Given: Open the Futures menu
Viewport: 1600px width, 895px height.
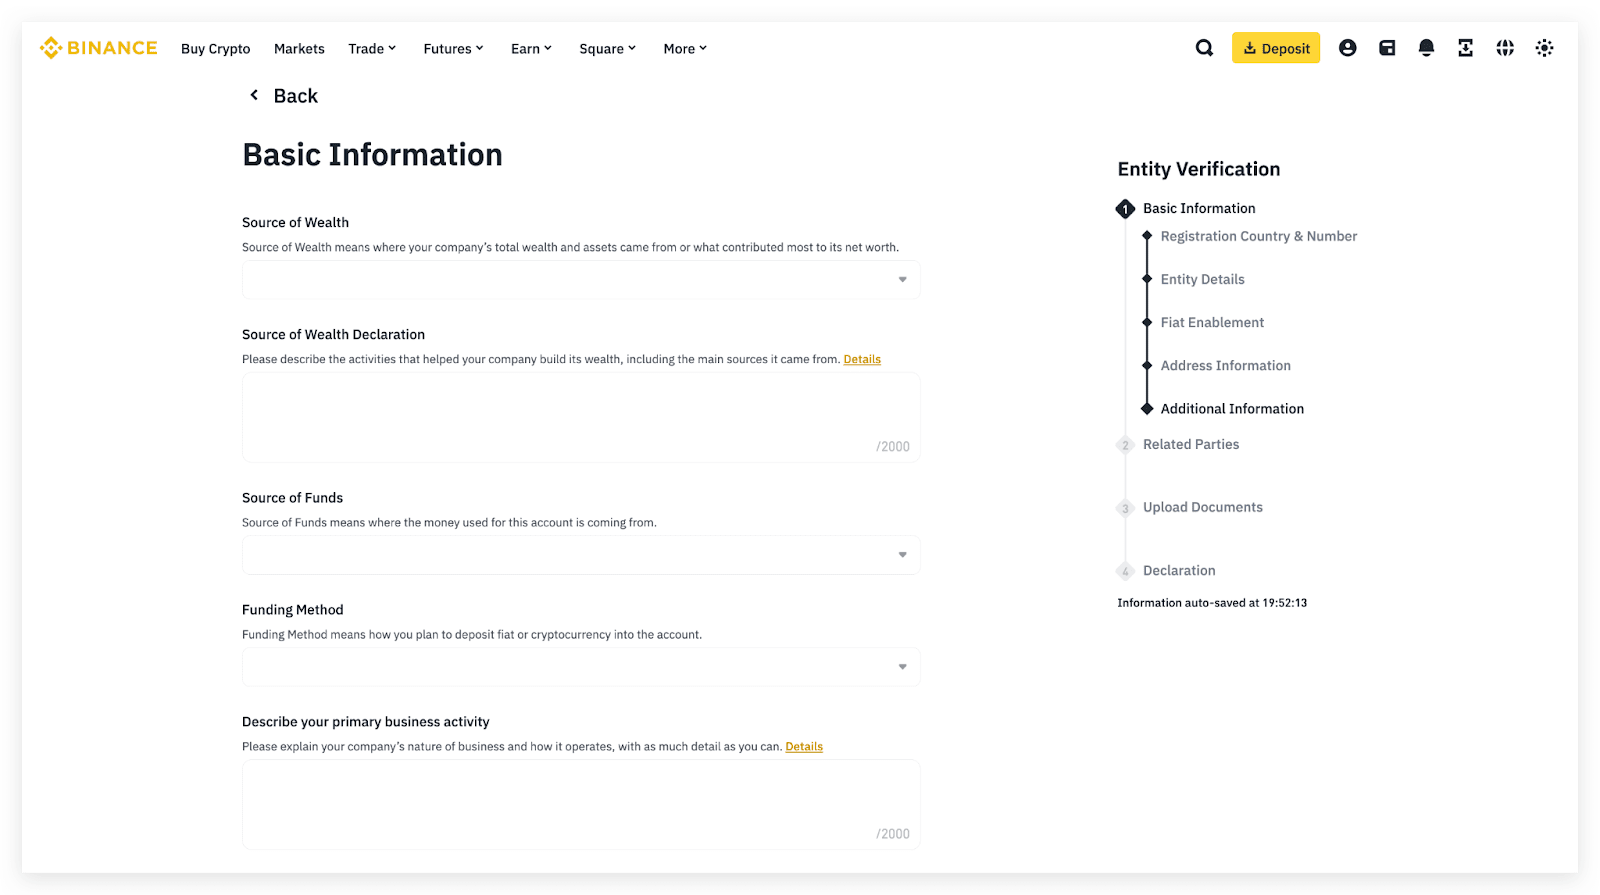Looking at the screenshot, I should (x=453, y=49).
